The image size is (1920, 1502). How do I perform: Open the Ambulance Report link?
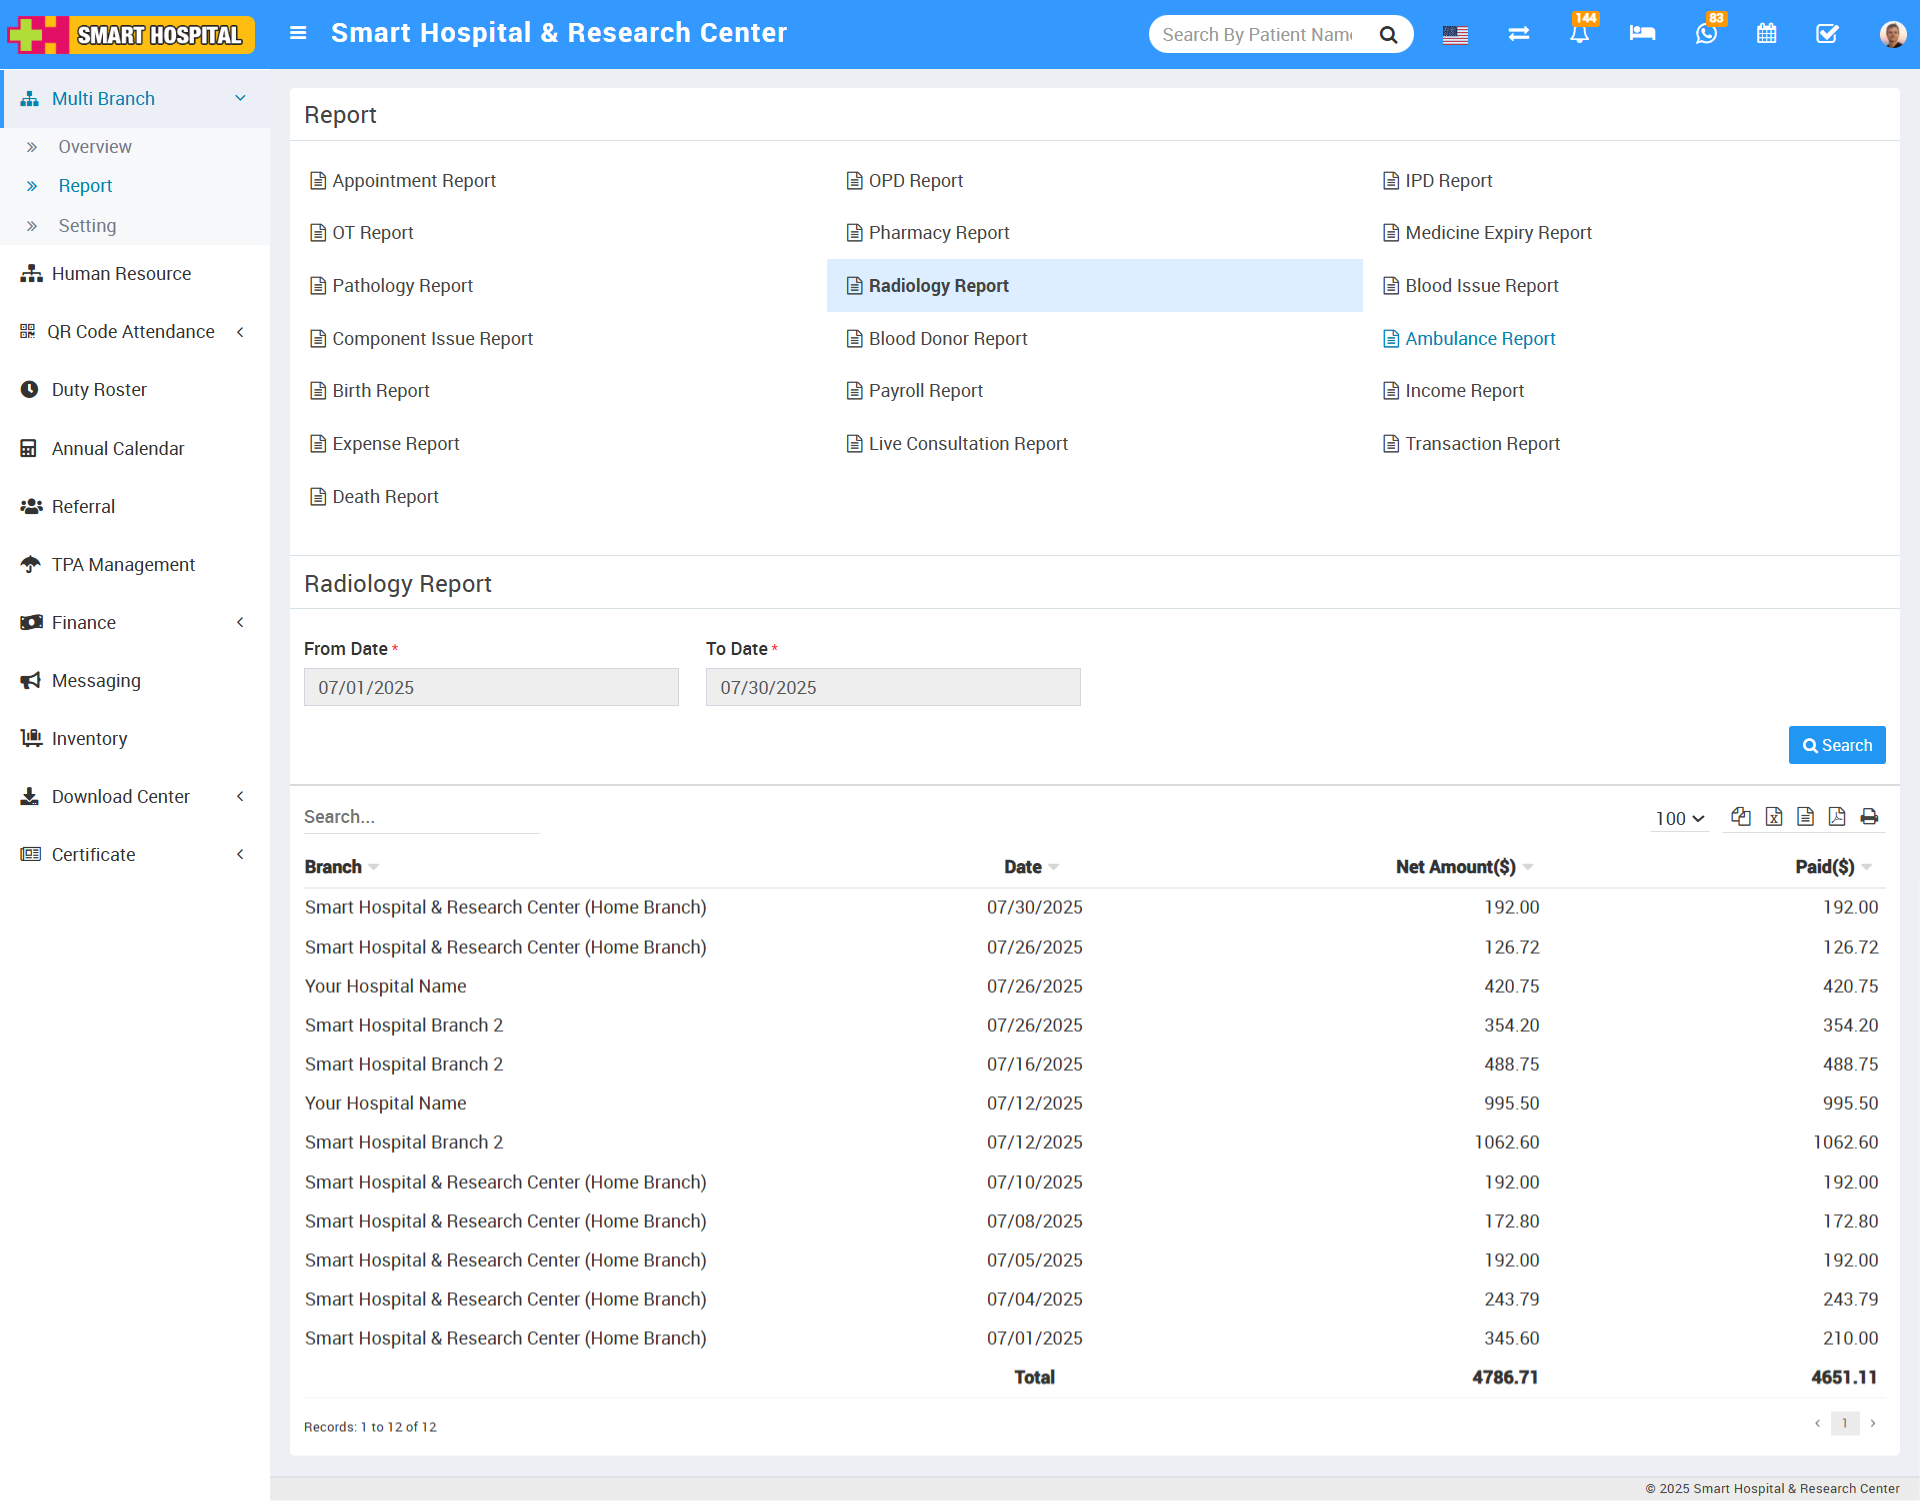click(1470, 339)
